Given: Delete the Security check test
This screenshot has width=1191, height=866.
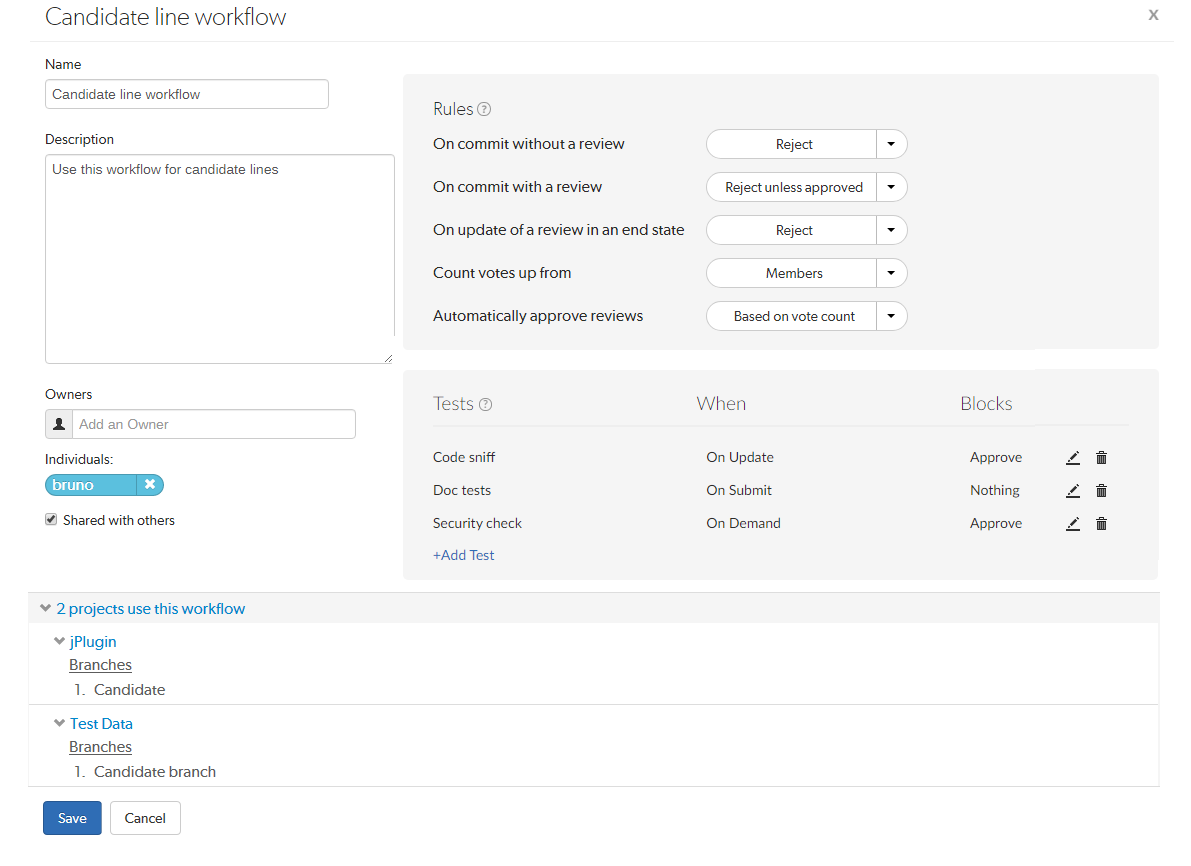Looking at the screenshot, I should point(1101,523).
